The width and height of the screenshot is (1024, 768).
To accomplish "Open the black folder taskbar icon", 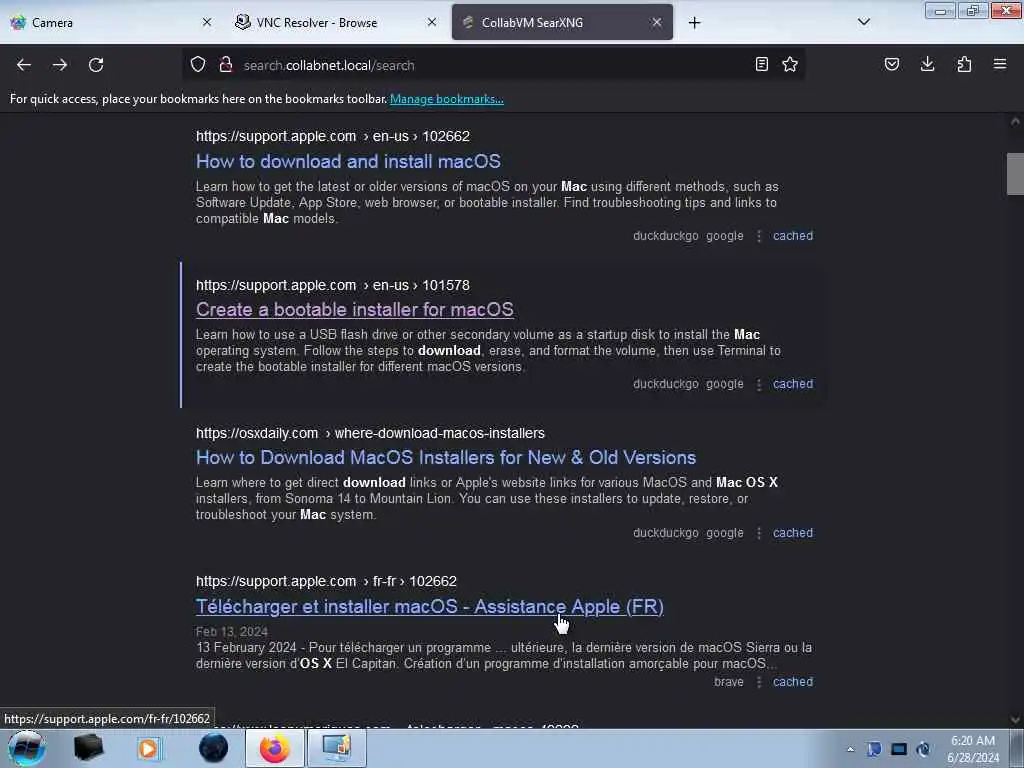I will tap(88, 748).
